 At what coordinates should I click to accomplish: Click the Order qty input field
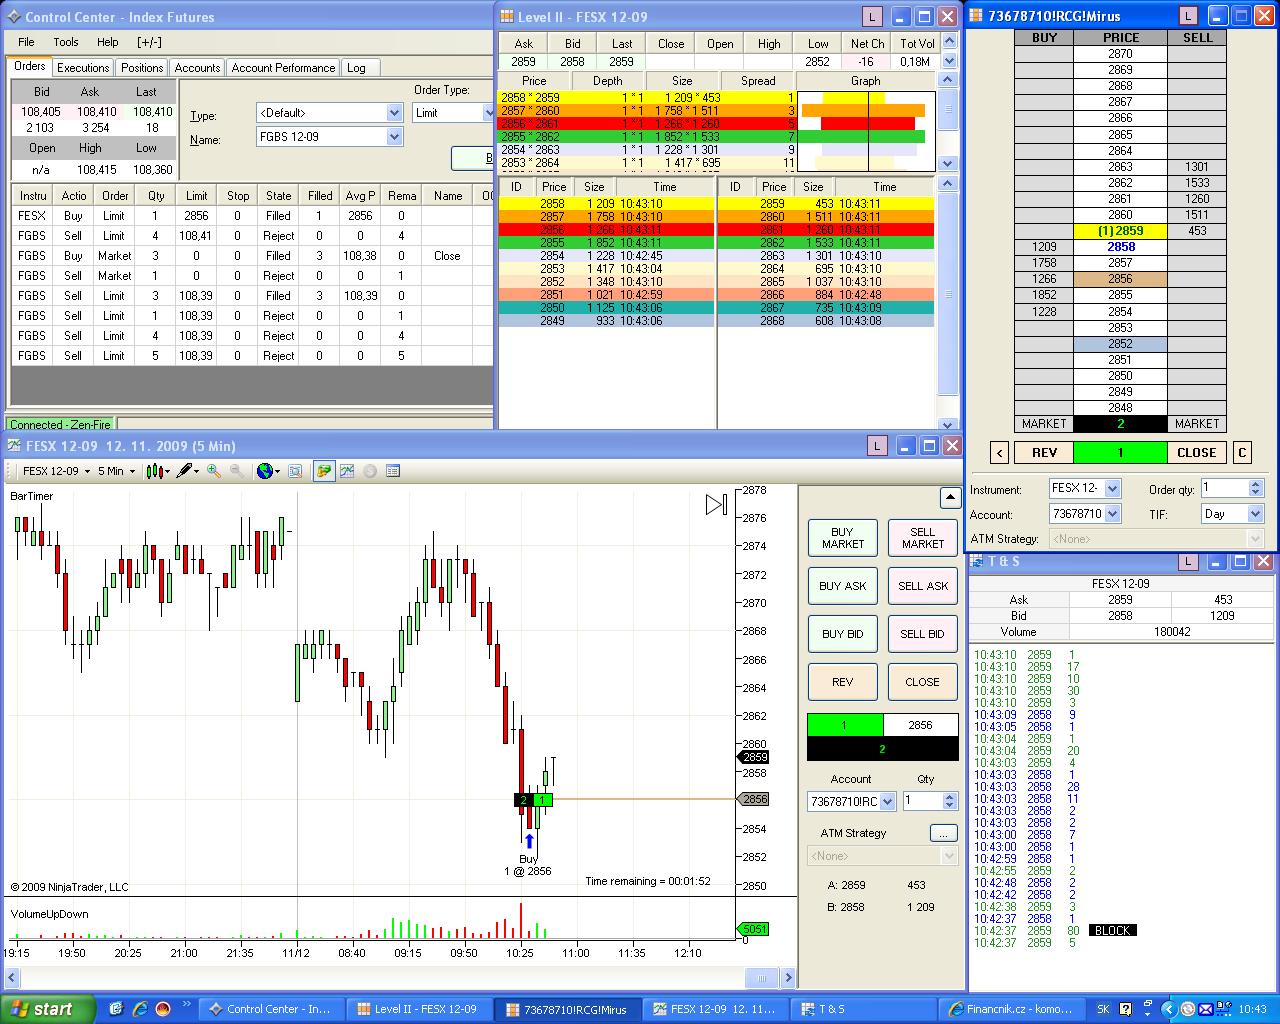[x=1225, y=488]
